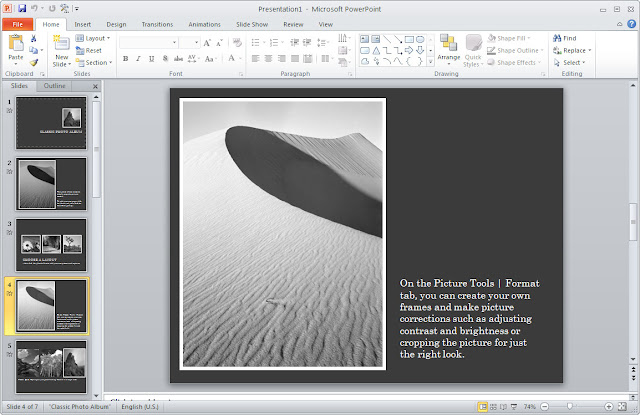This screenshot has height=415, width=640.
Task: Open the File tab
Action: (x=18, y=24)
